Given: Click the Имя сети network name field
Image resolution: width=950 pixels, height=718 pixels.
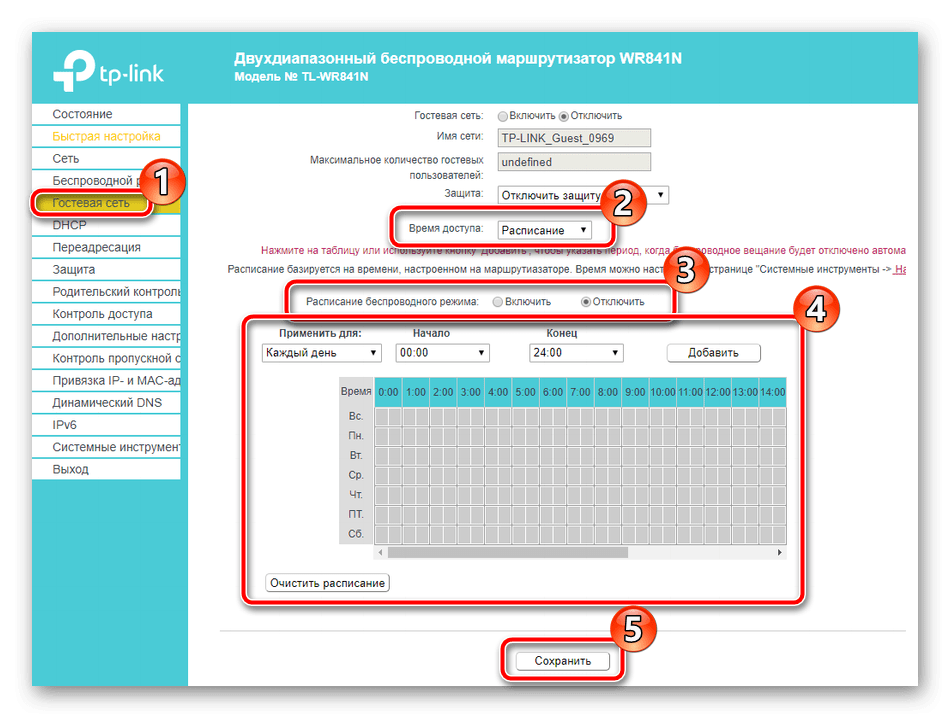Looking at the screenshot, I should point(573,139).
